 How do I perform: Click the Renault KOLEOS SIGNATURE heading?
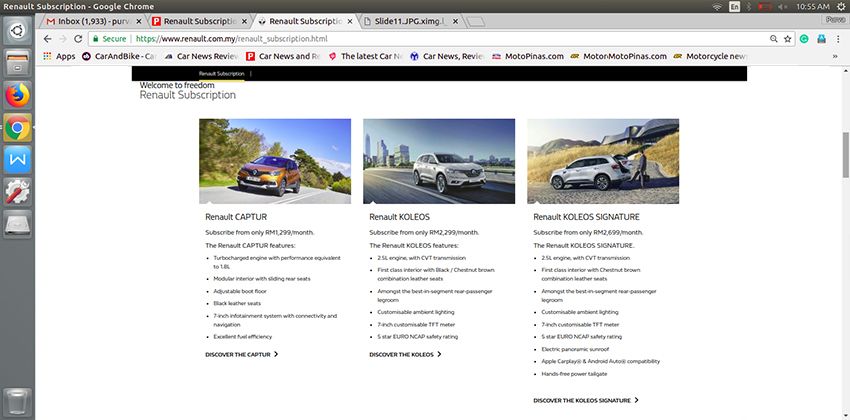point(587,217)
